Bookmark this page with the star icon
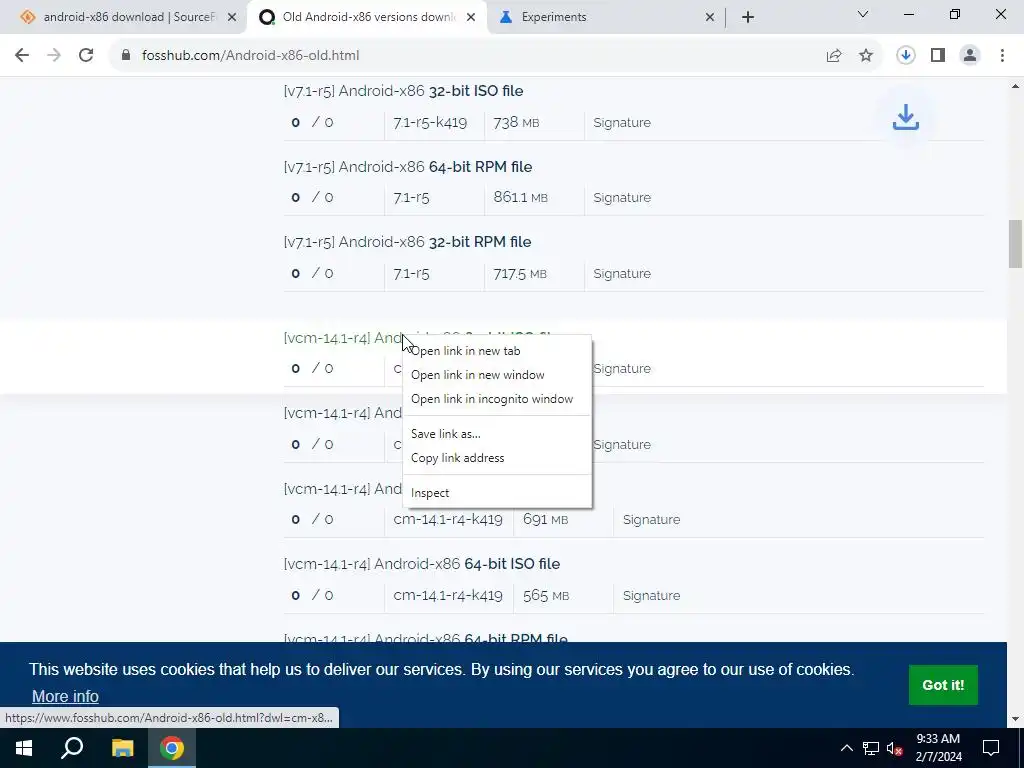The width and height of the screenshot is (1024, 768). click(866, 56)
